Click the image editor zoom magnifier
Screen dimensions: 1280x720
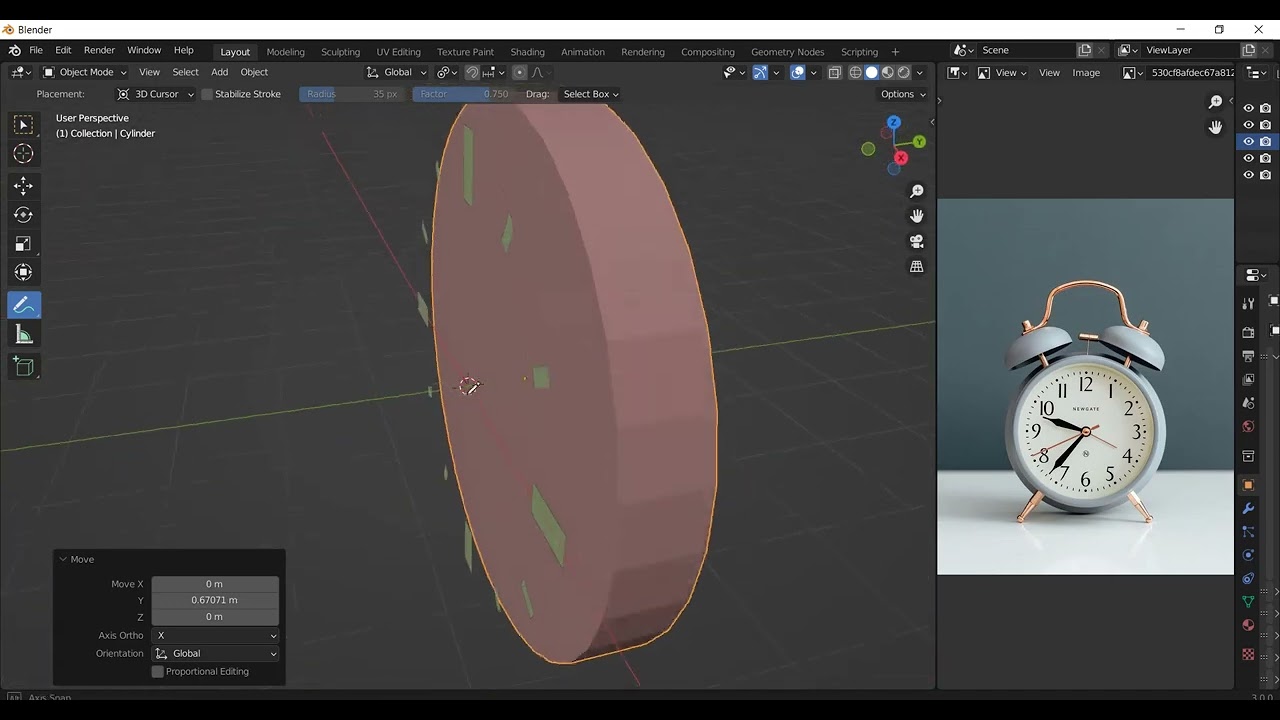(x=1215, y=102)
